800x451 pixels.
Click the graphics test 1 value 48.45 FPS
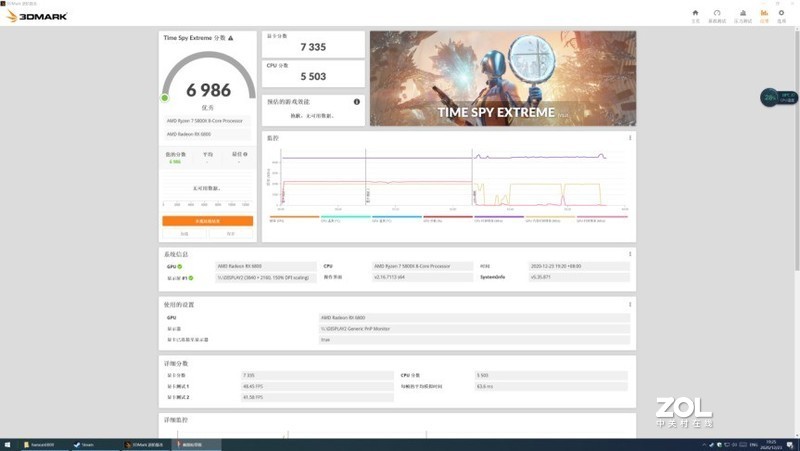click(317, 386)
